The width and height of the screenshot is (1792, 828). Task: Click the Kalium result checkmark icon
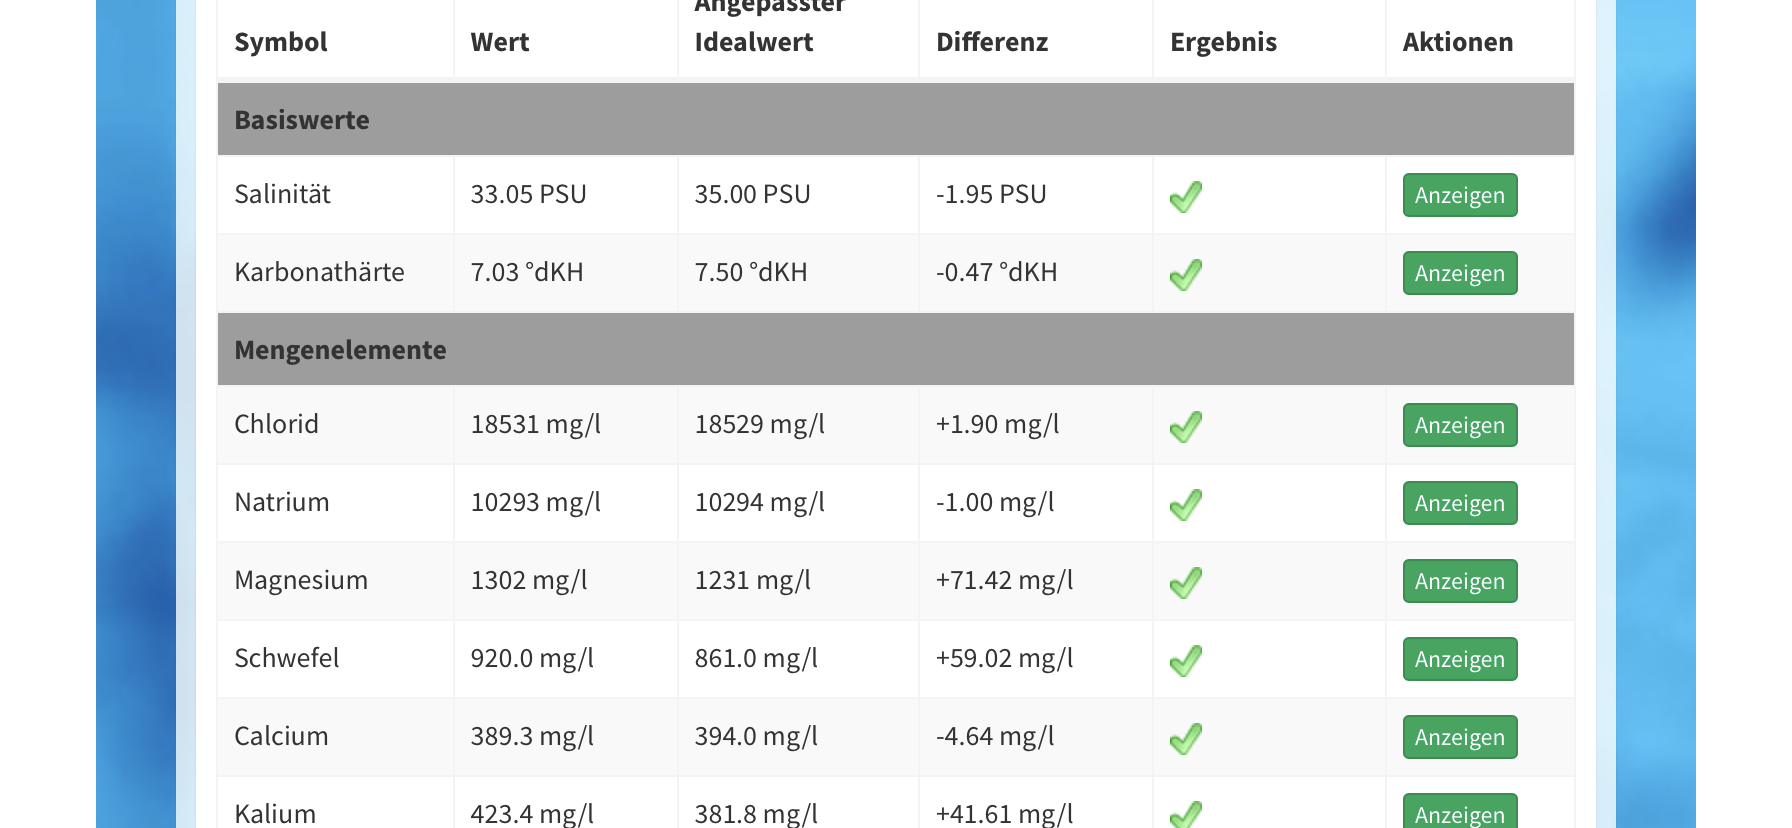tap(1186, 815)
